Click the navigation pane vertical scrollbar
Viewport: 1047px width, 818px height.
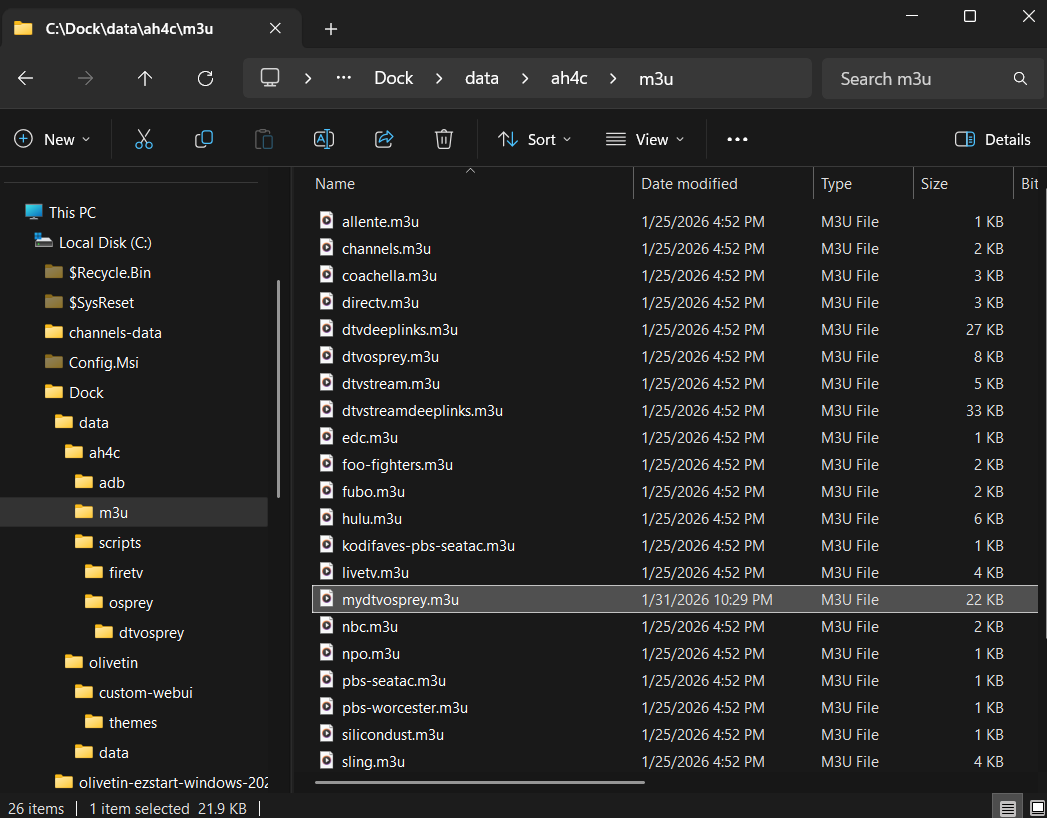278,390
